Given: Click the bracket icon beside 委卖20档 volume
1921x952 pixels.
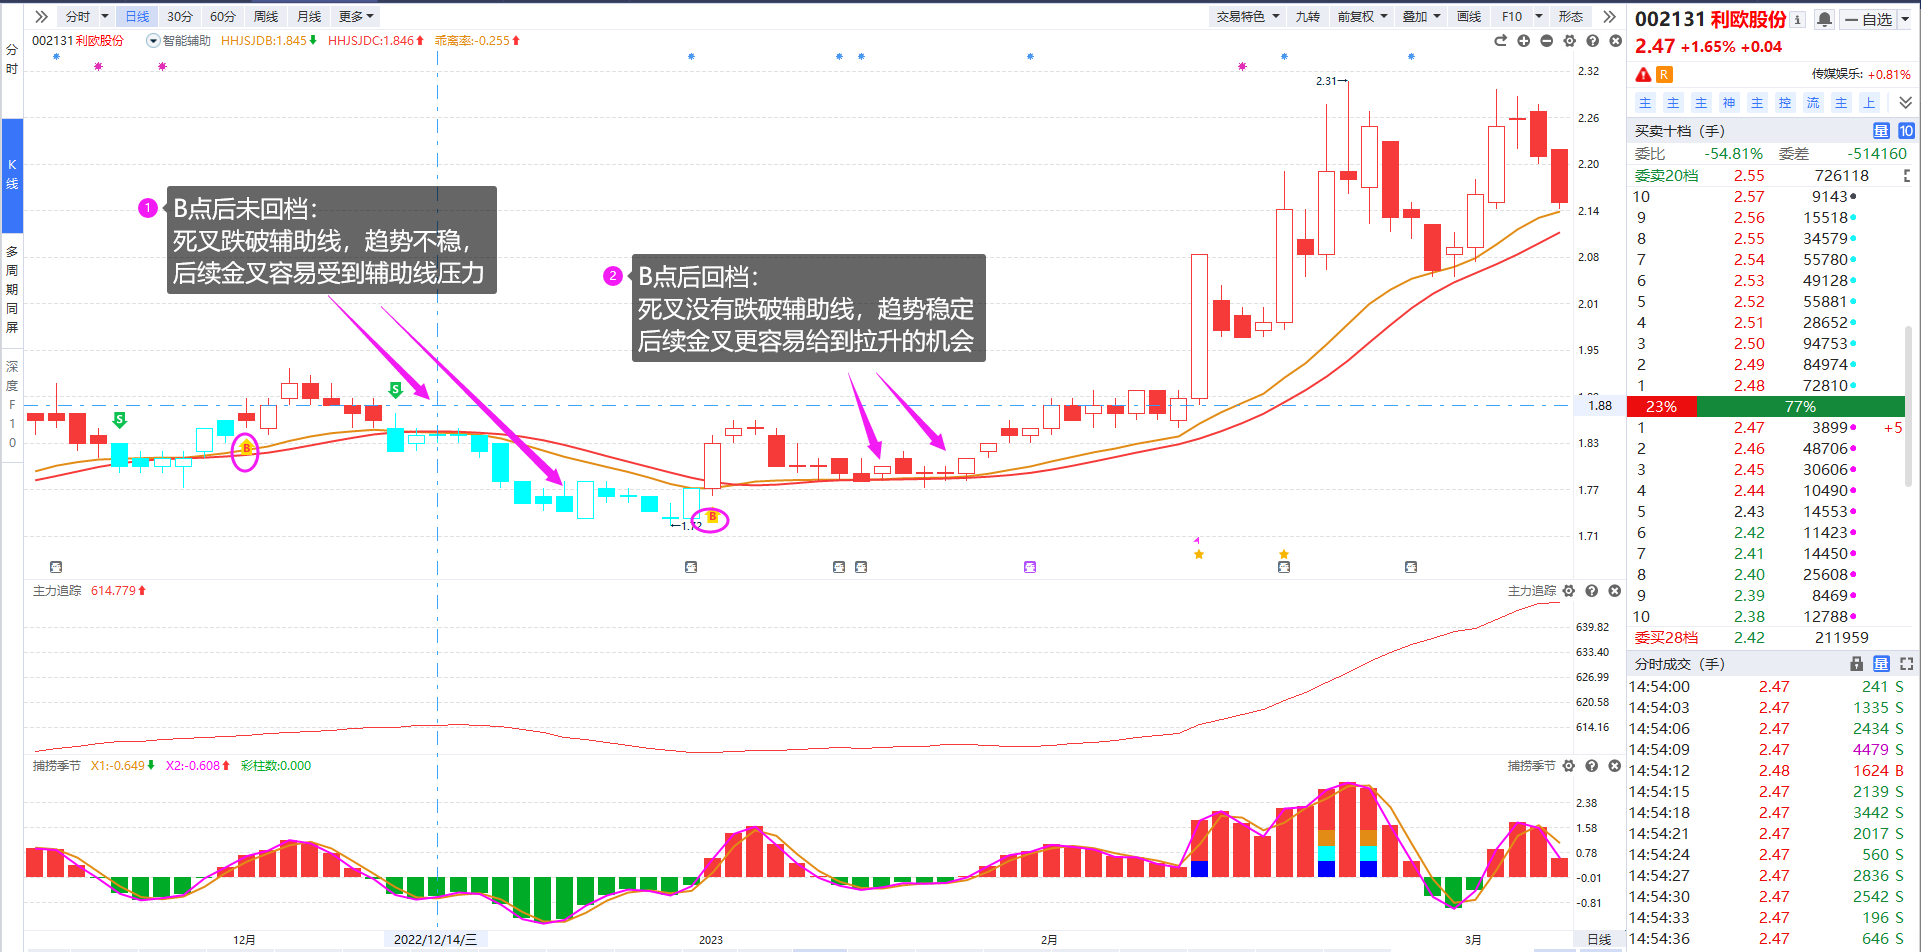Looking at the screenshot, I should [1907, 176].
